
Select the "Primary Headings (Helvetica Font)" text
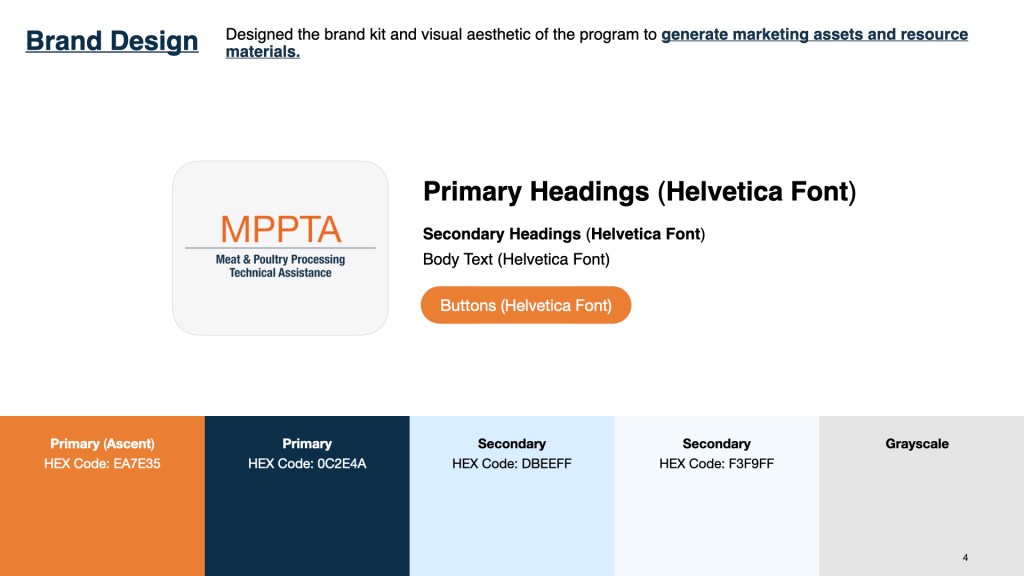coord(639,191)
